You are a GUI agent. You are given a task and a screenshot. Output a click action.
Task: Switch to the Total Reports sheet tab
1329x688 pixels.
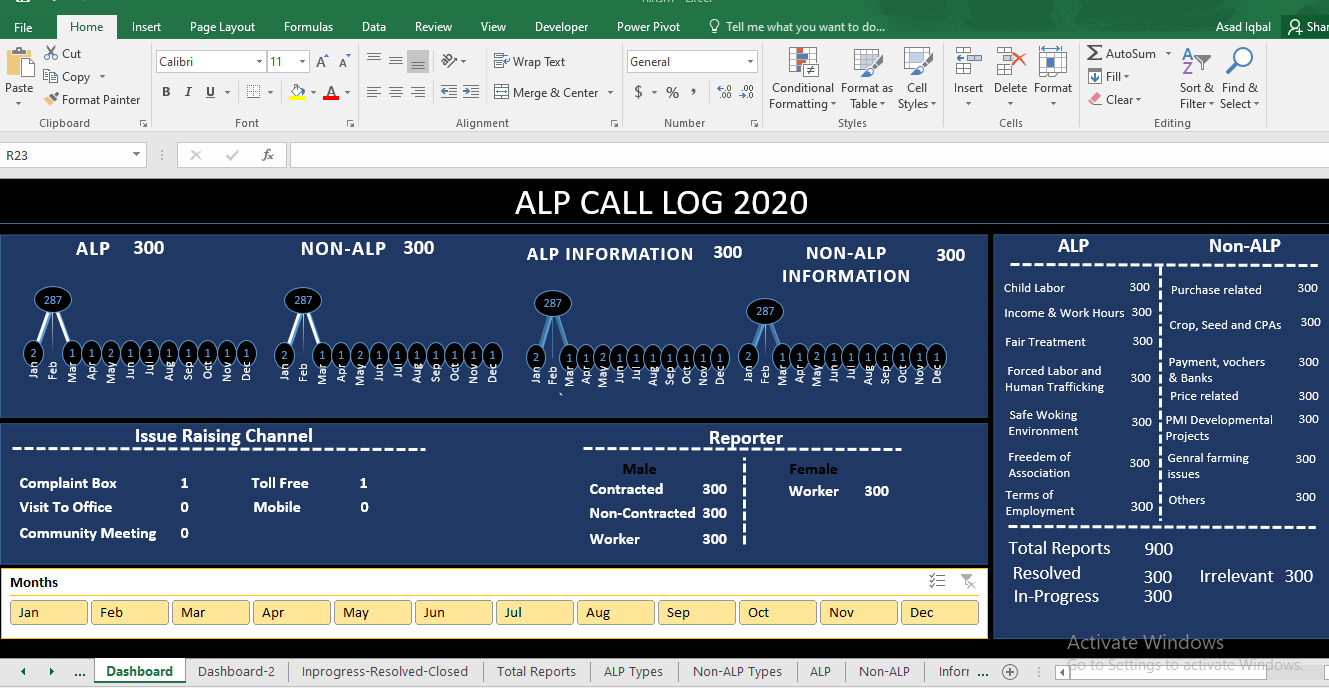pos(536,671)
